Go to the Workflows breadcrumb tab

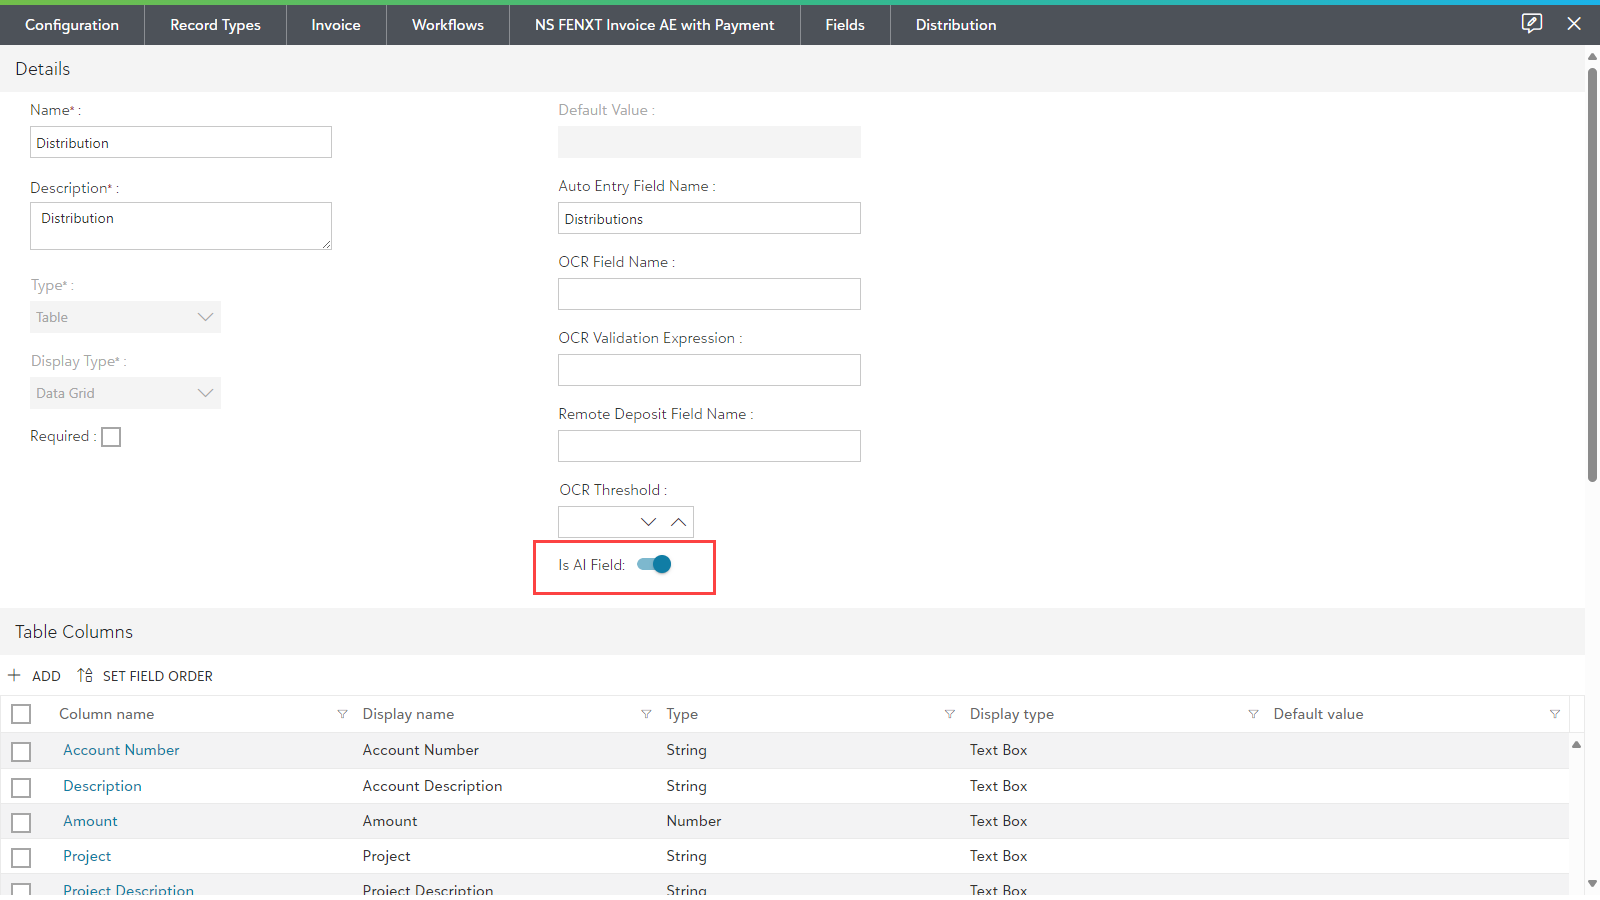click(447, 25)
